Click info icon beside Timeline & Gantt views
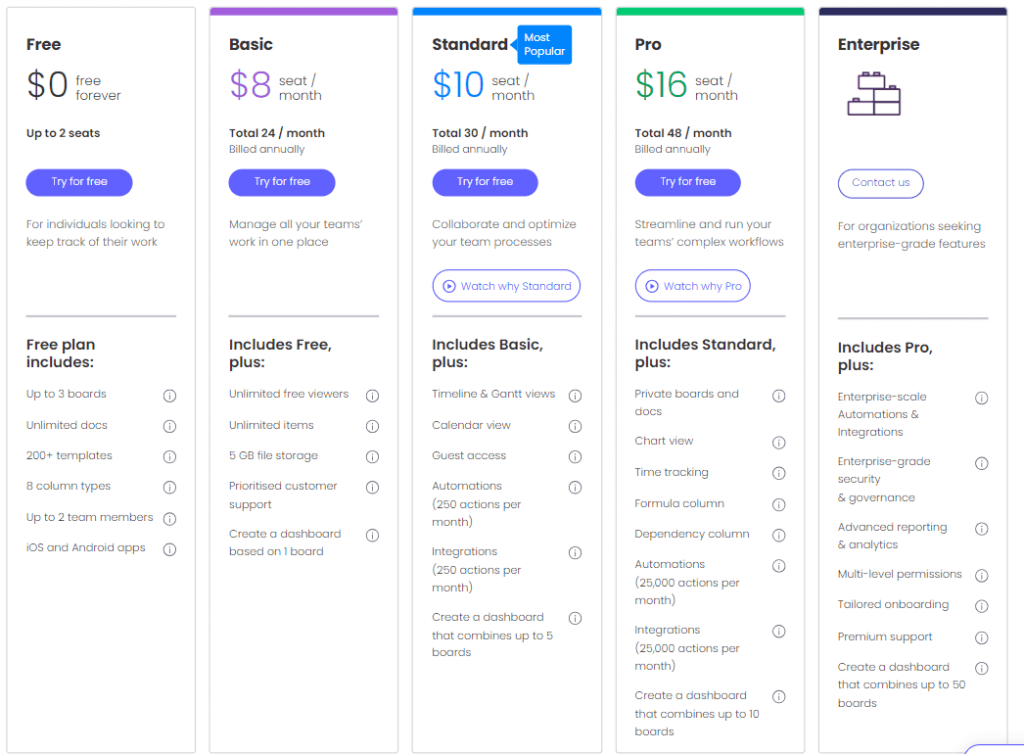This screenshot has height=754, width=1024. click(x=575, y=396)
